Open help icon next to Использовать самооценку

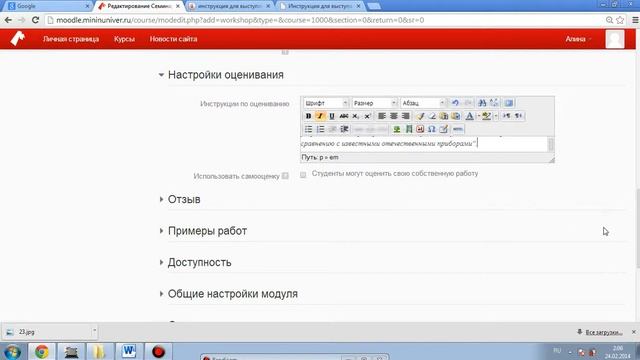pos(285,176)
